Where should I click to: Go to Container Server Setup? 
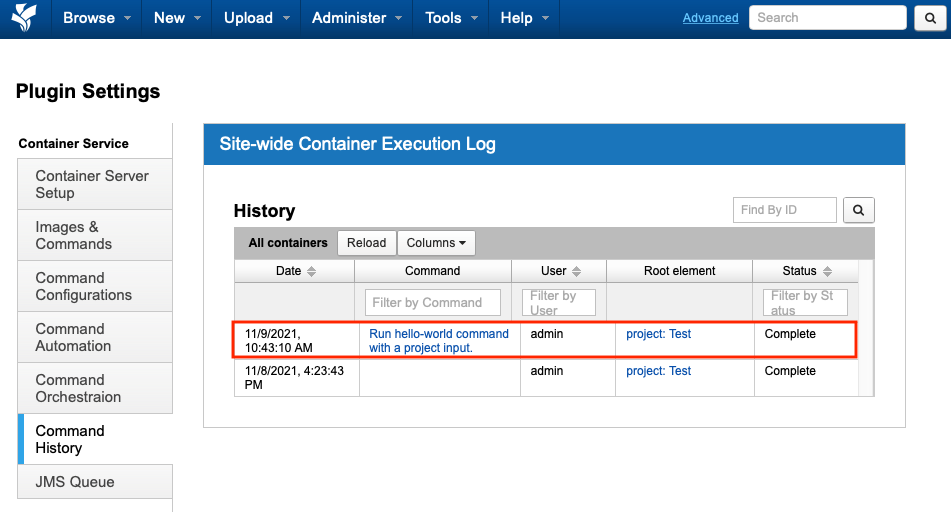point(92,184)
